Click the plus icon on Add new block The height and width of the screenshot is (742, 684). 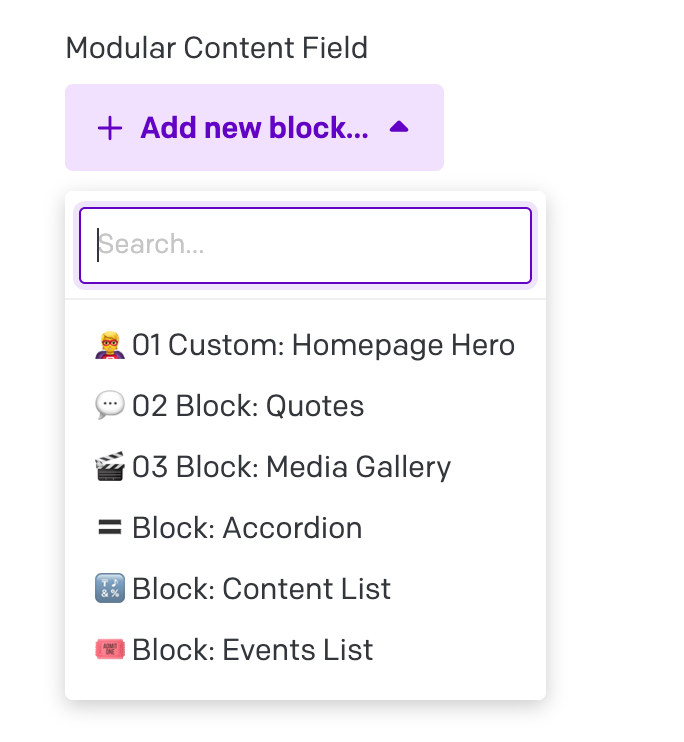110,128
